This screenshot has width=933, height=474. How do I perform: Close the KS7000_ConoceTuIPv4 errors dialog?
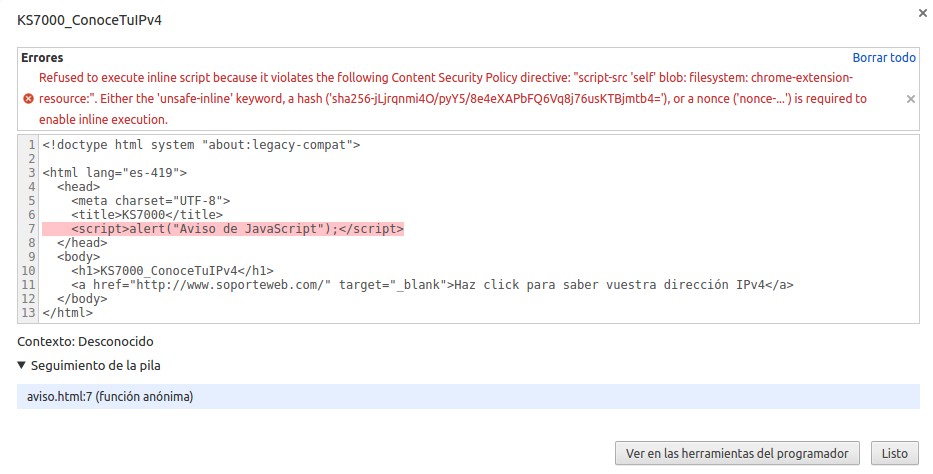921,12
